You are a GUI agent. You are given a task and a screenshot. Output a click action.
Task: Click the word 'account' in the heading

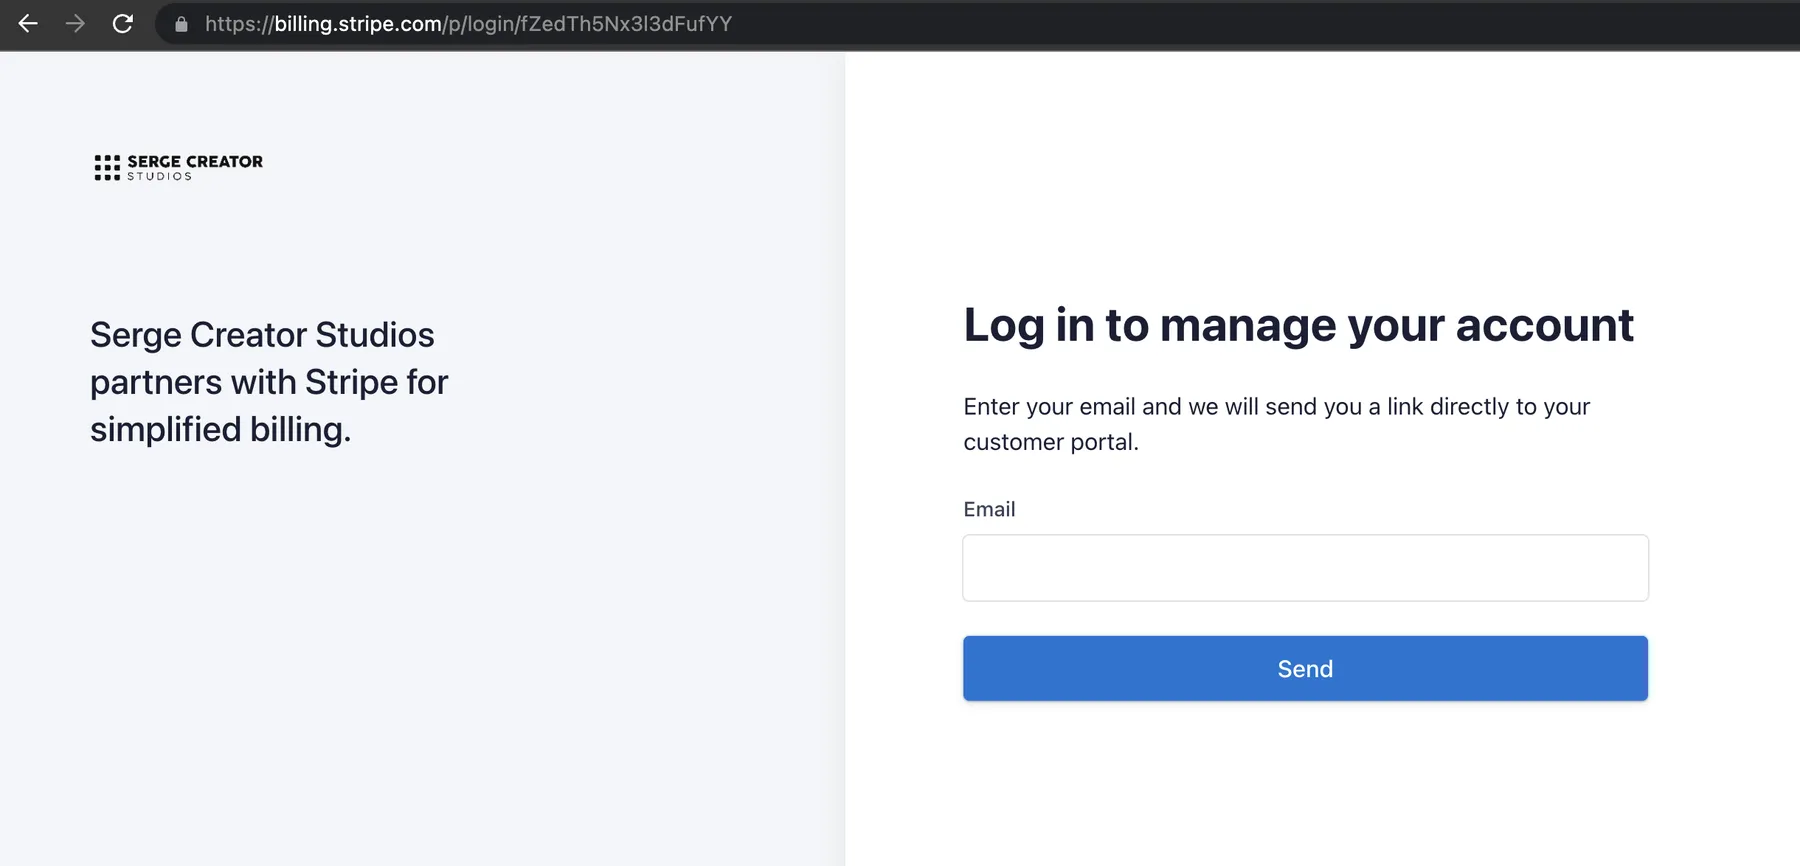1544,325
